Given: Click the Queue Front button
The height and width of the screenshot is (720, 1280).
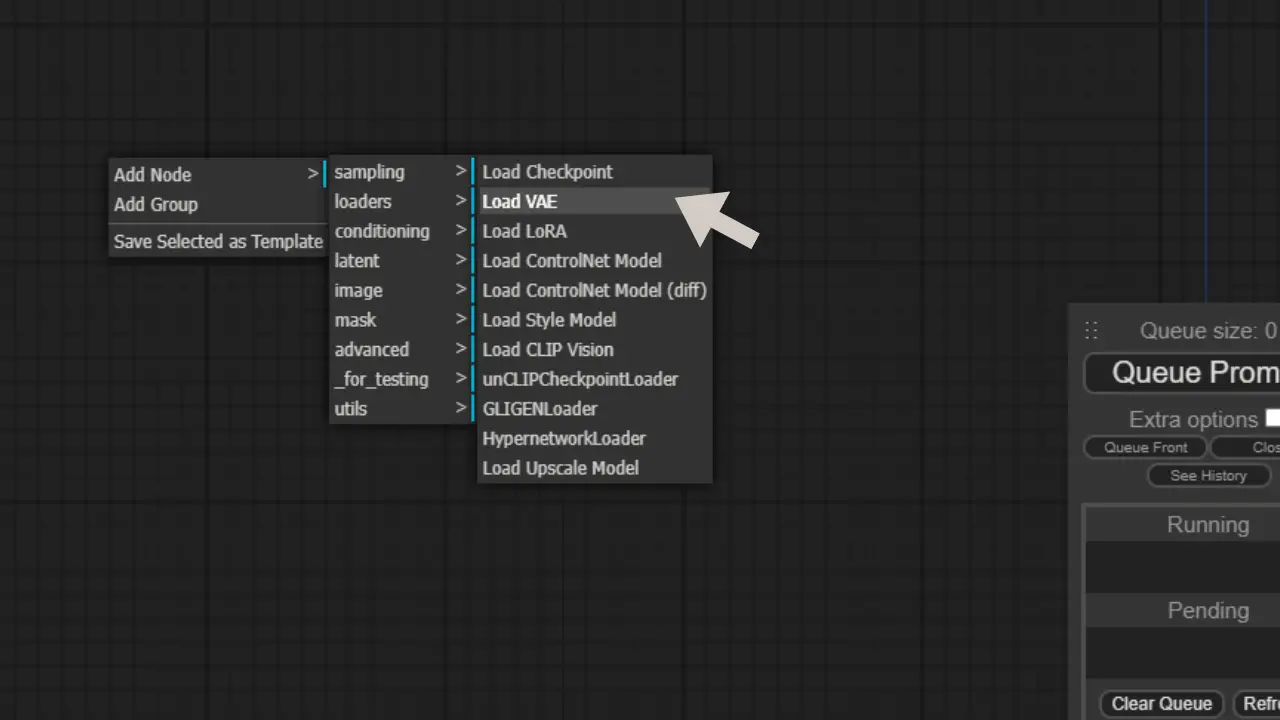Looking at the screenshot, I should [x=1146, y=447].
